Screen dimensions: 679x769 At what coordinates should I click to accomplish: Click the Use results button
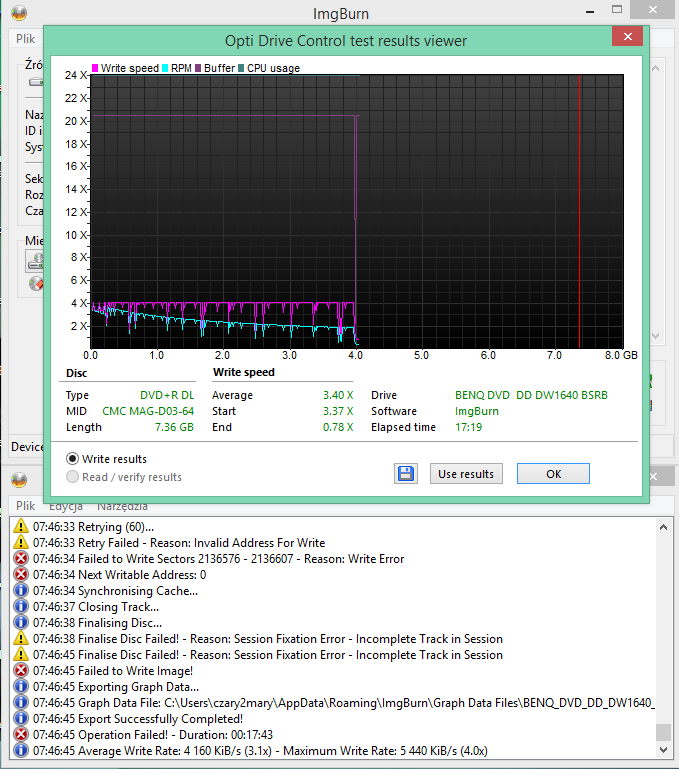(x=466, y=474)
